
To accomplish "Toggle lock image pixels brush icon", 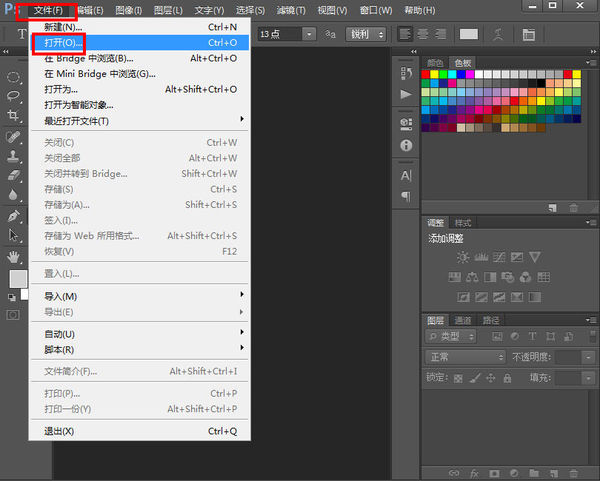I will pyautogui.click(x=475, y=378).
